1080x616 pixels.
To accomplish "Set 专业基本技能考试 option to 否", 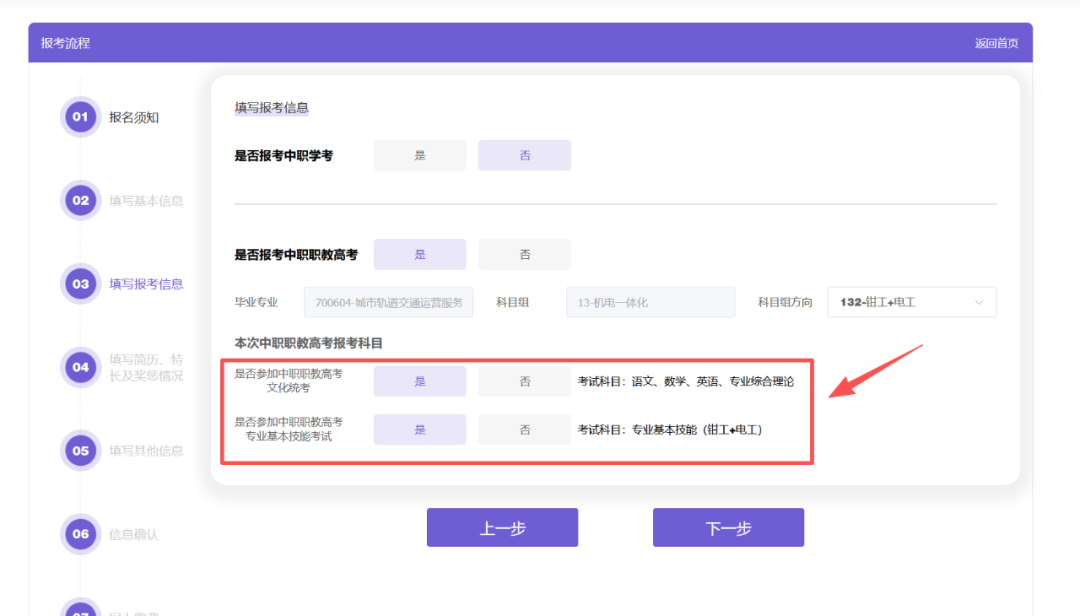I will [524, 429].
